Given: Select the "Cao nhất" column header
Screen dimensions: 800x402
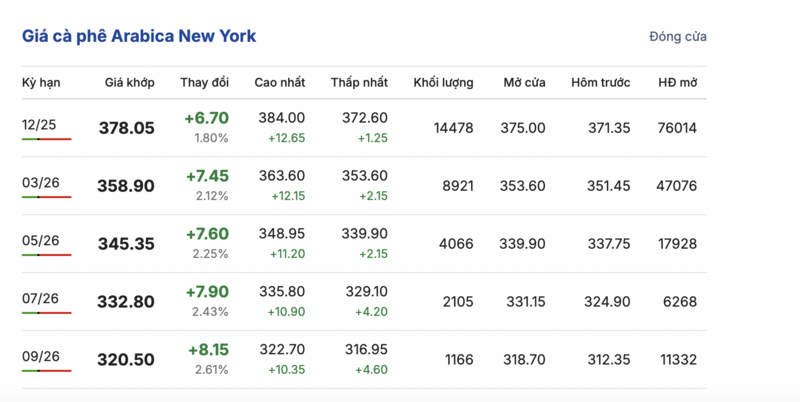Looking at the screenshot, I should click(280, 82).
